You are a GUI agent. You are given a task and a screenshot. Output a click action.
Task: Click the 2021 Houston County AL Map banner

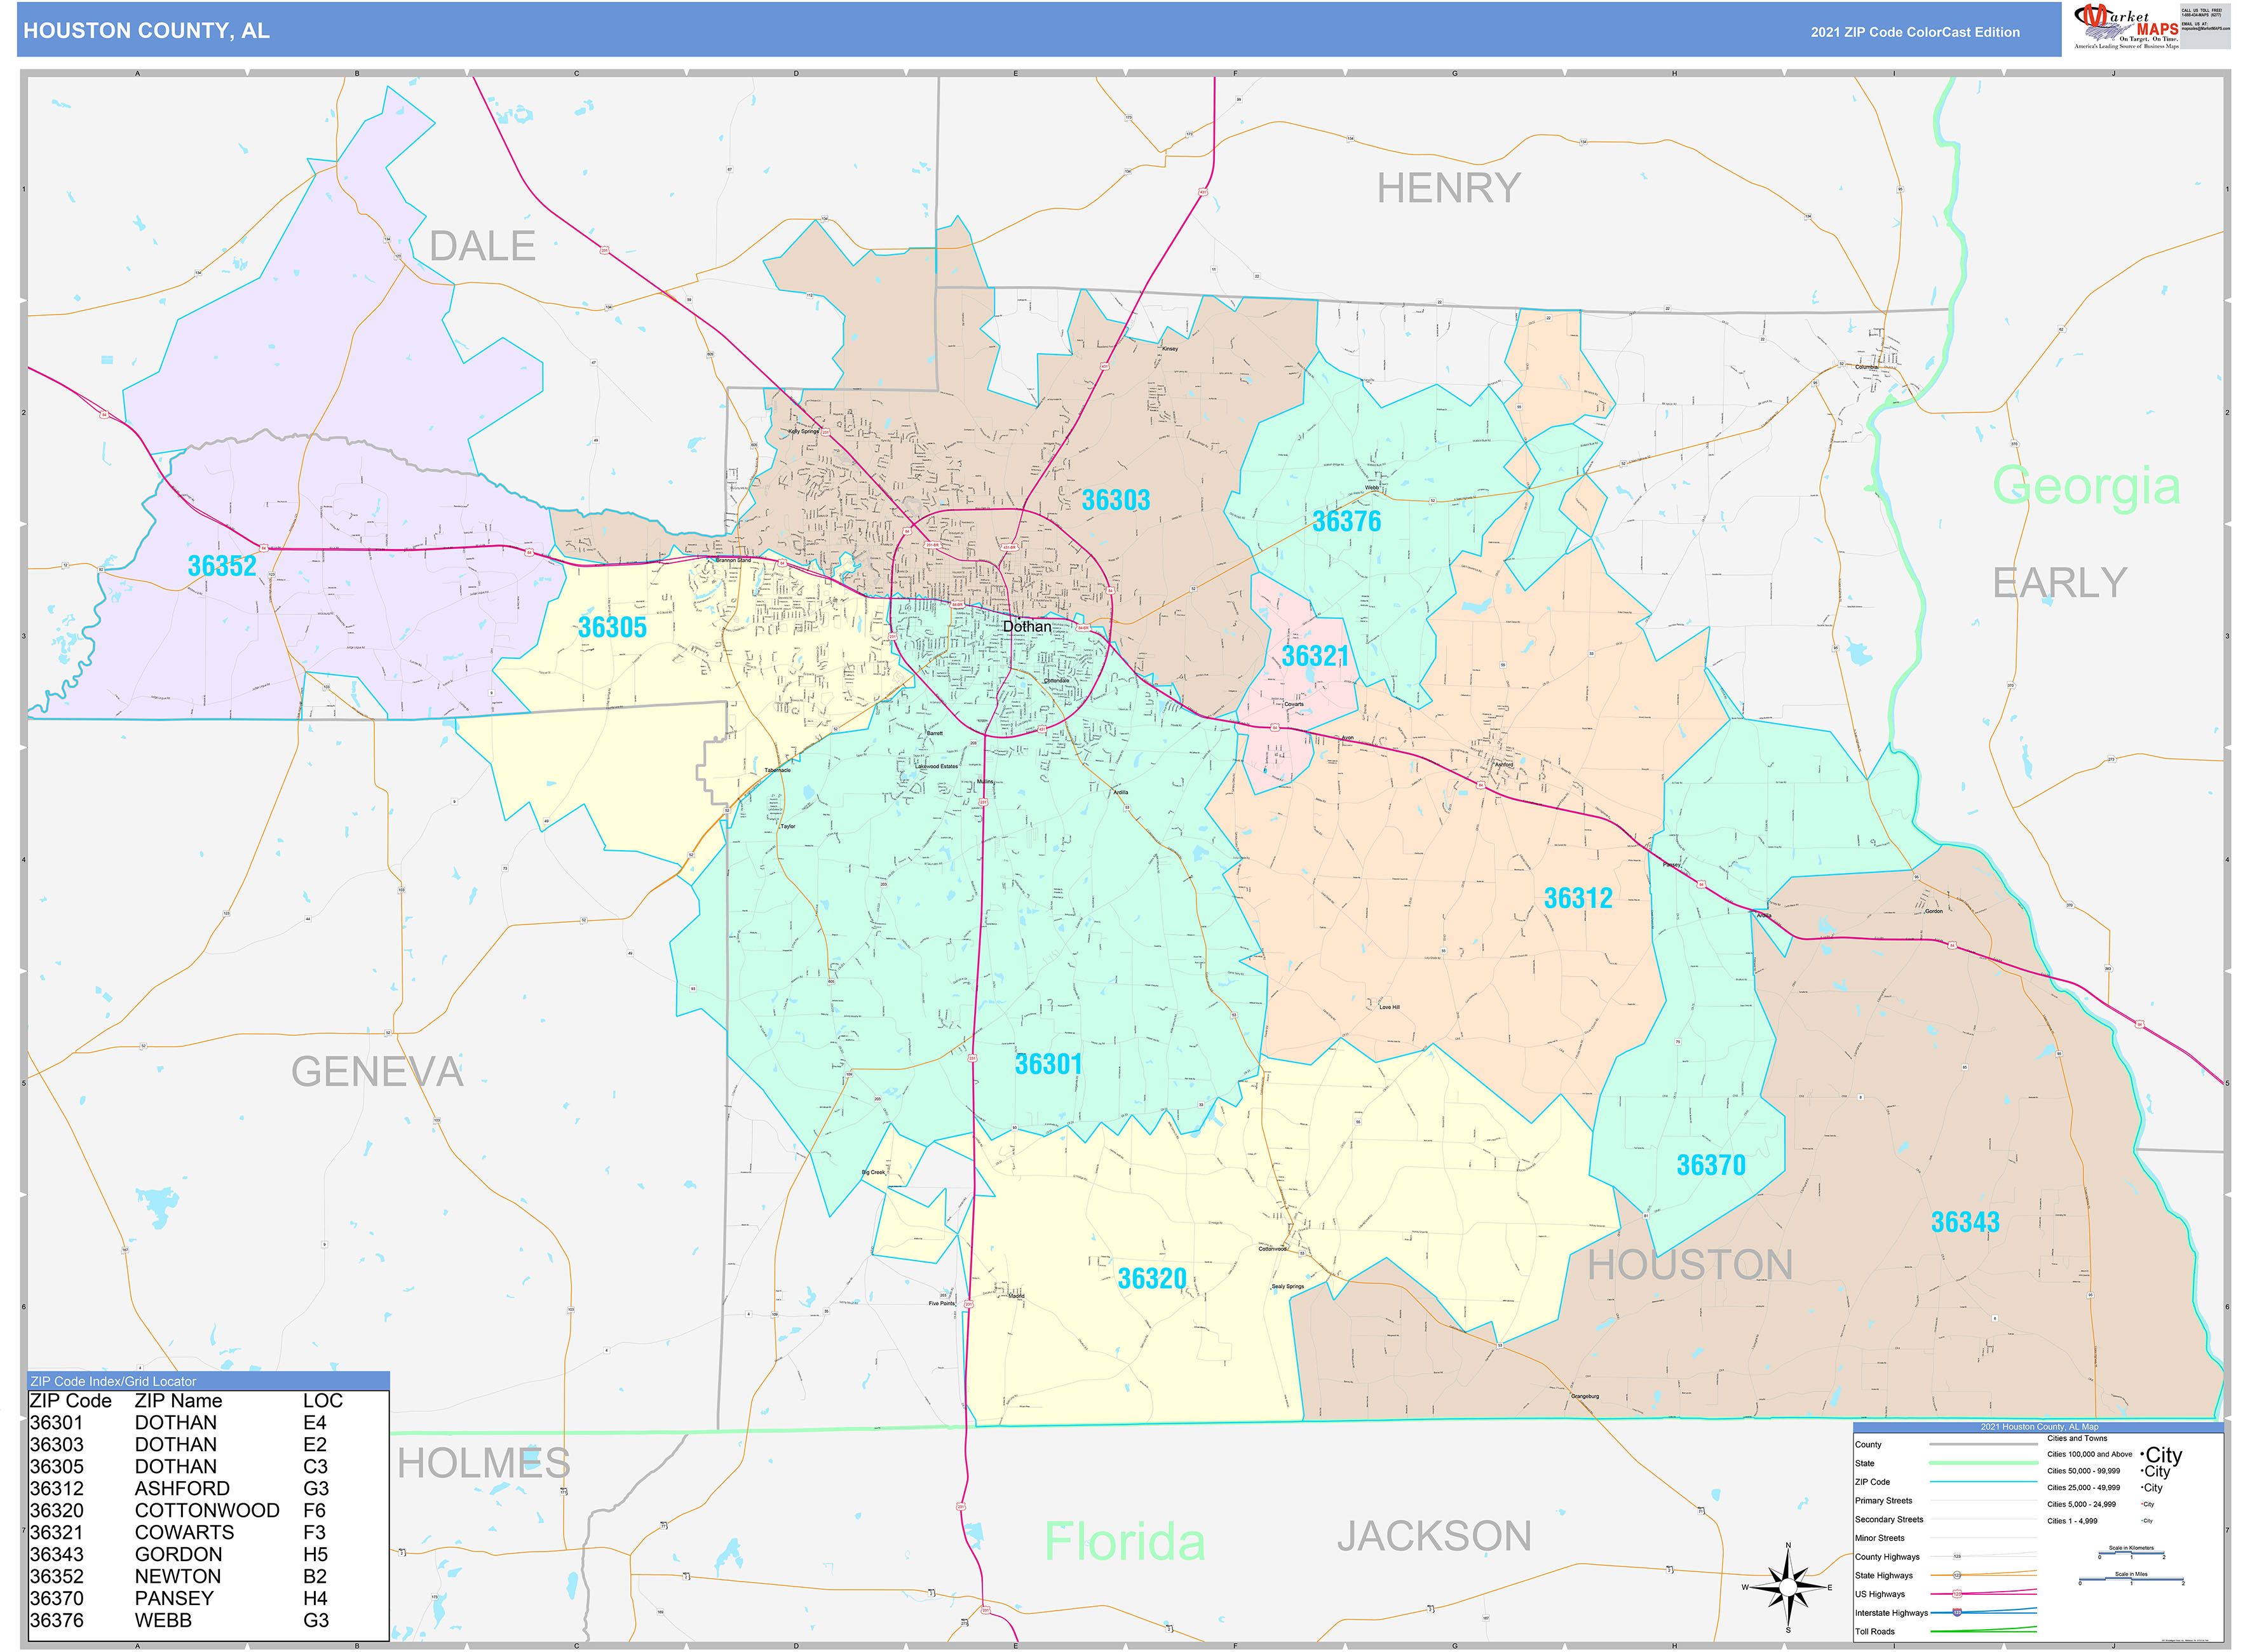(x=2040, y=1427)
